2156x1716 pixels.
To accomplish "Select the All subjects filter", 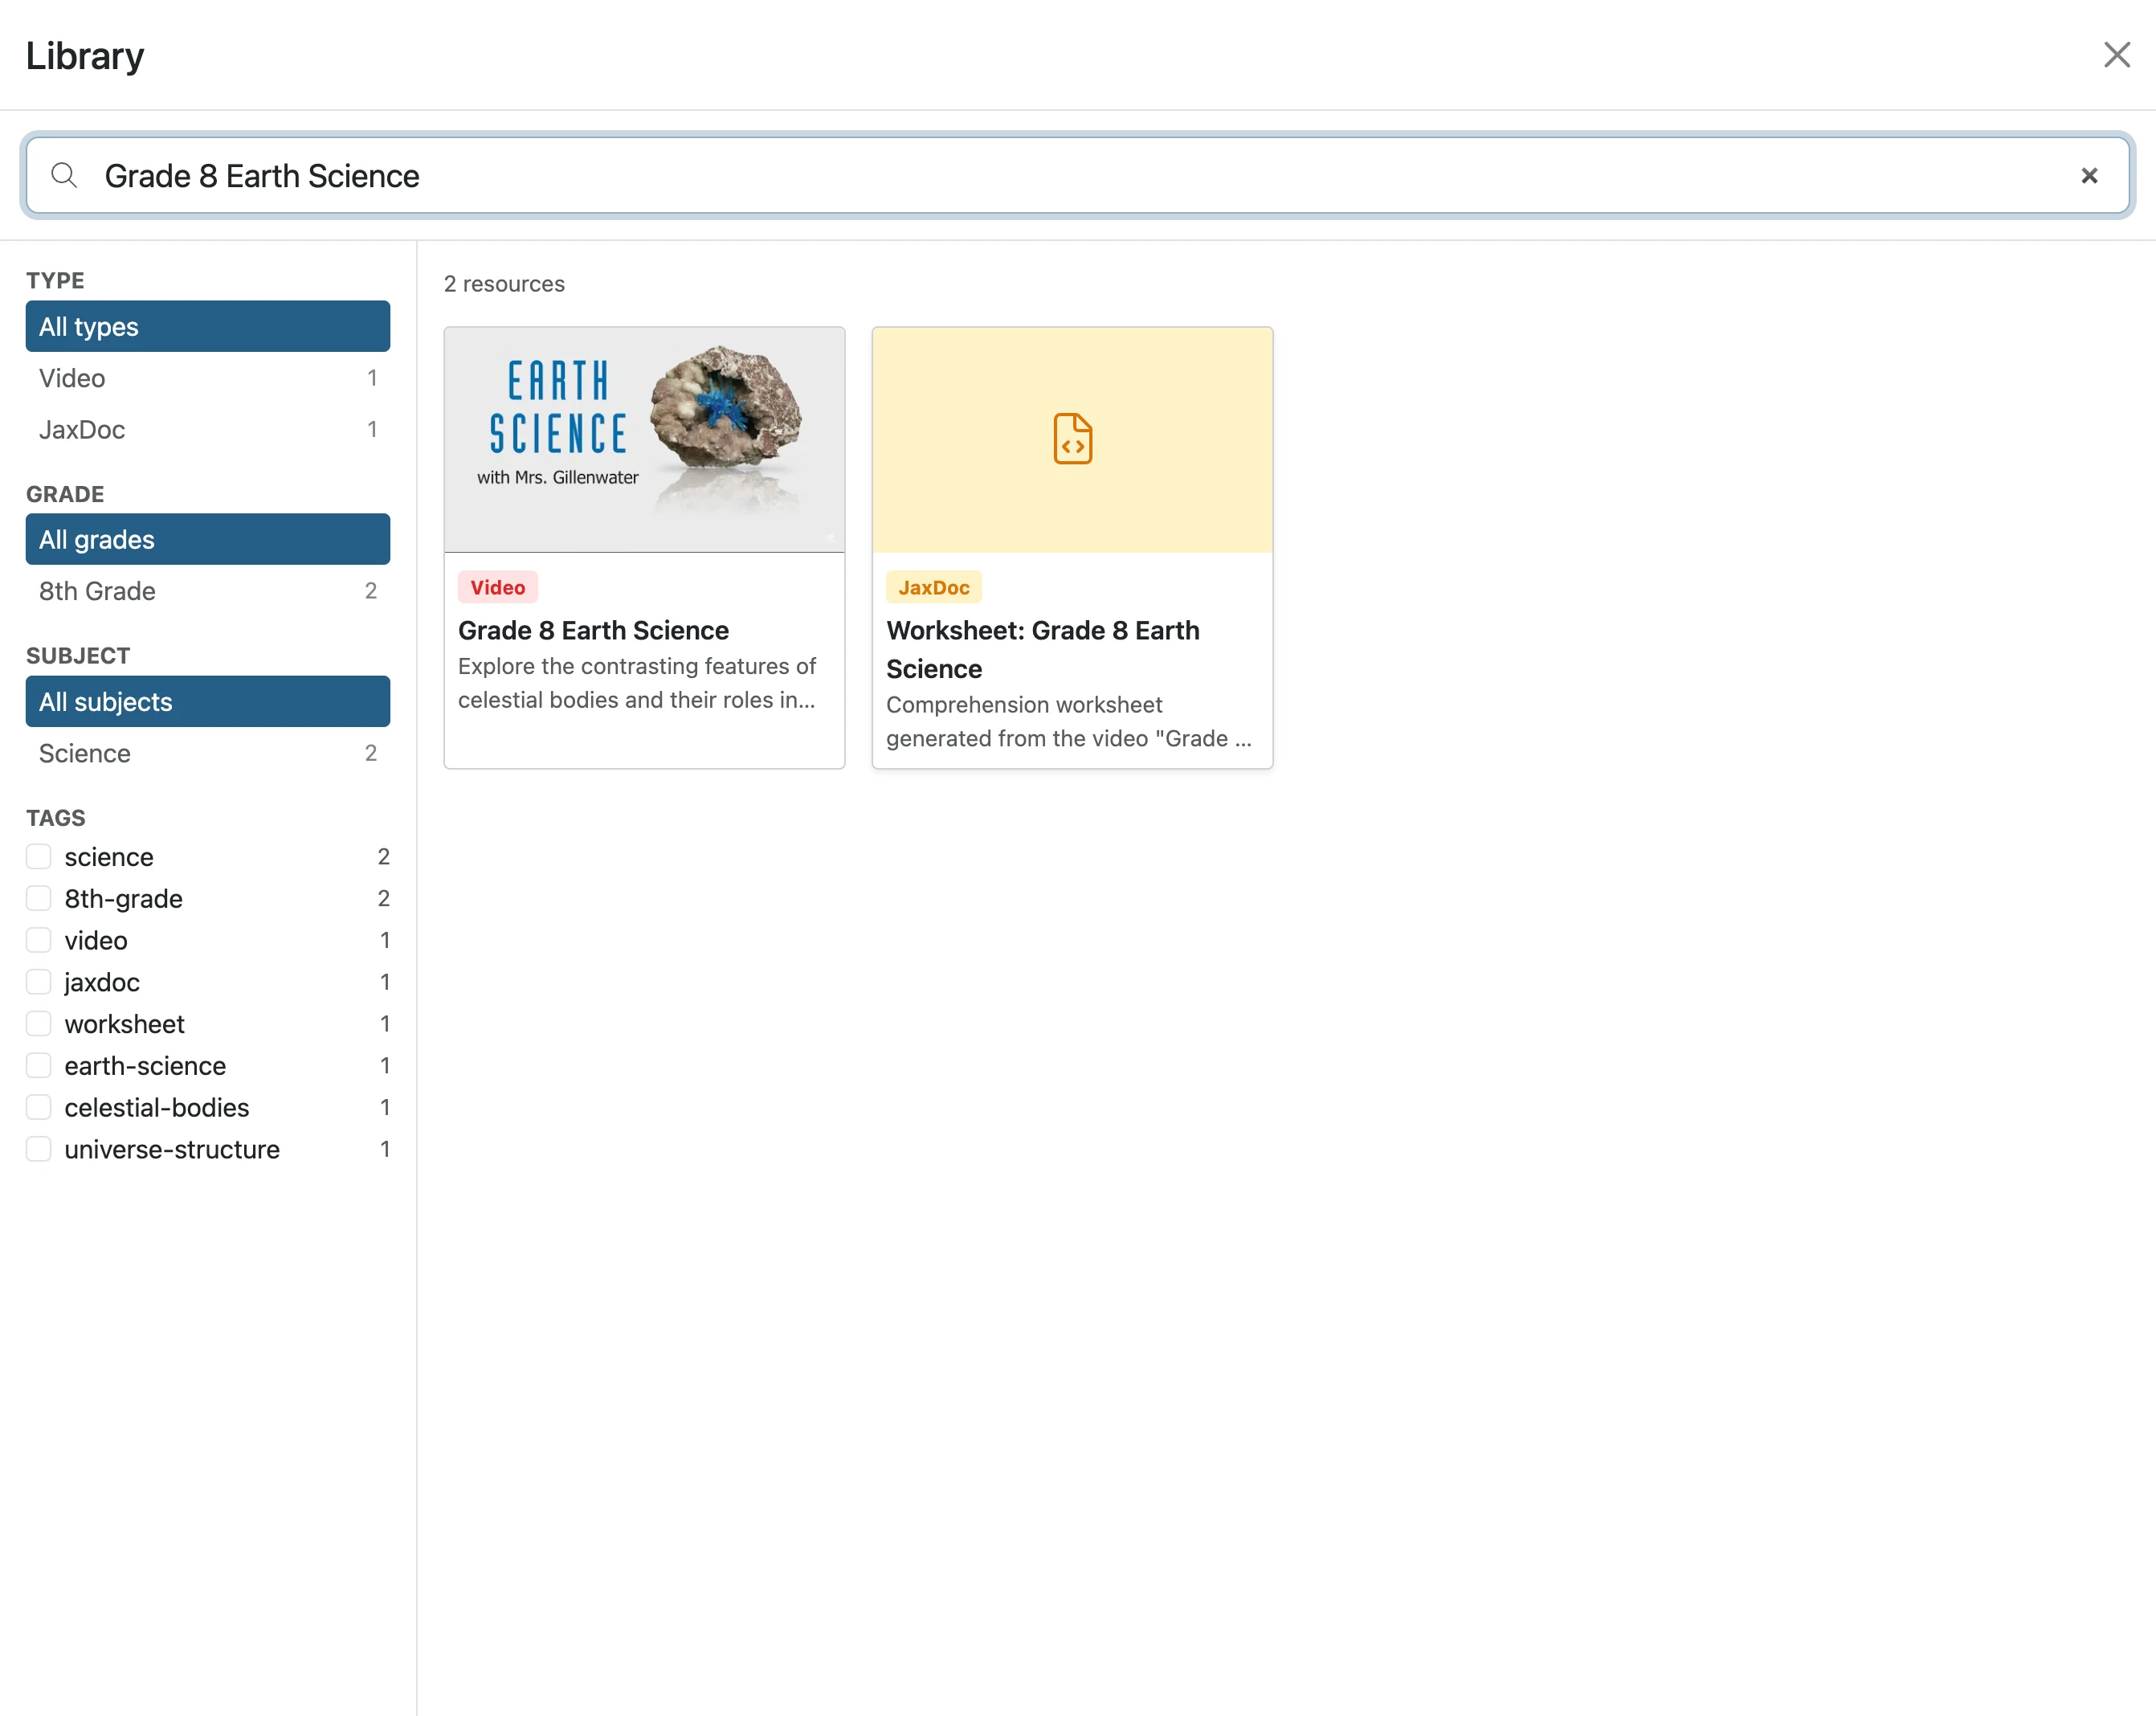I will [208, 702].
